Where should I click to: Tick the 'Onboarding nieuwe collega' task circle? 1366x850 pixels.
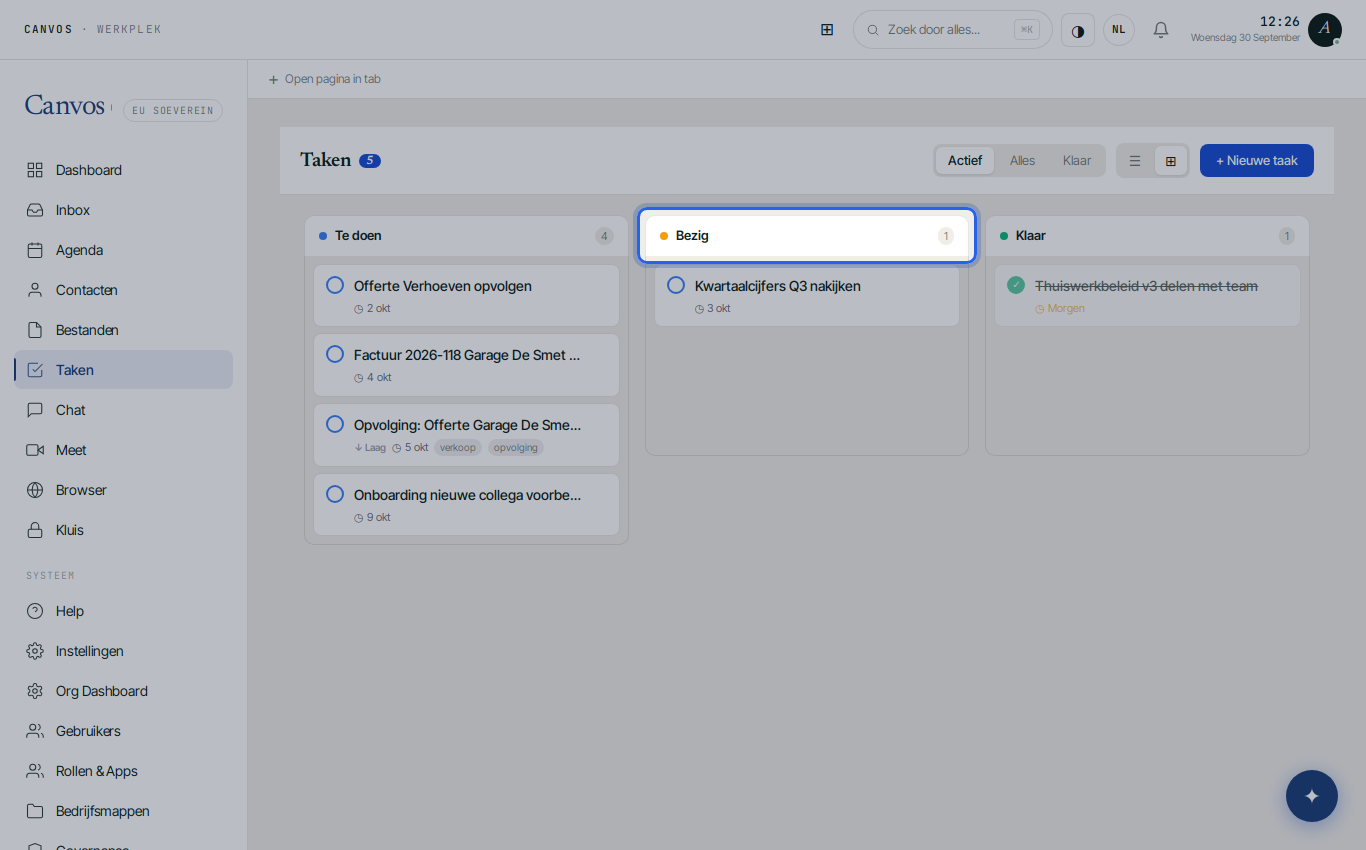pyautogui.click(x=335, y=495)
